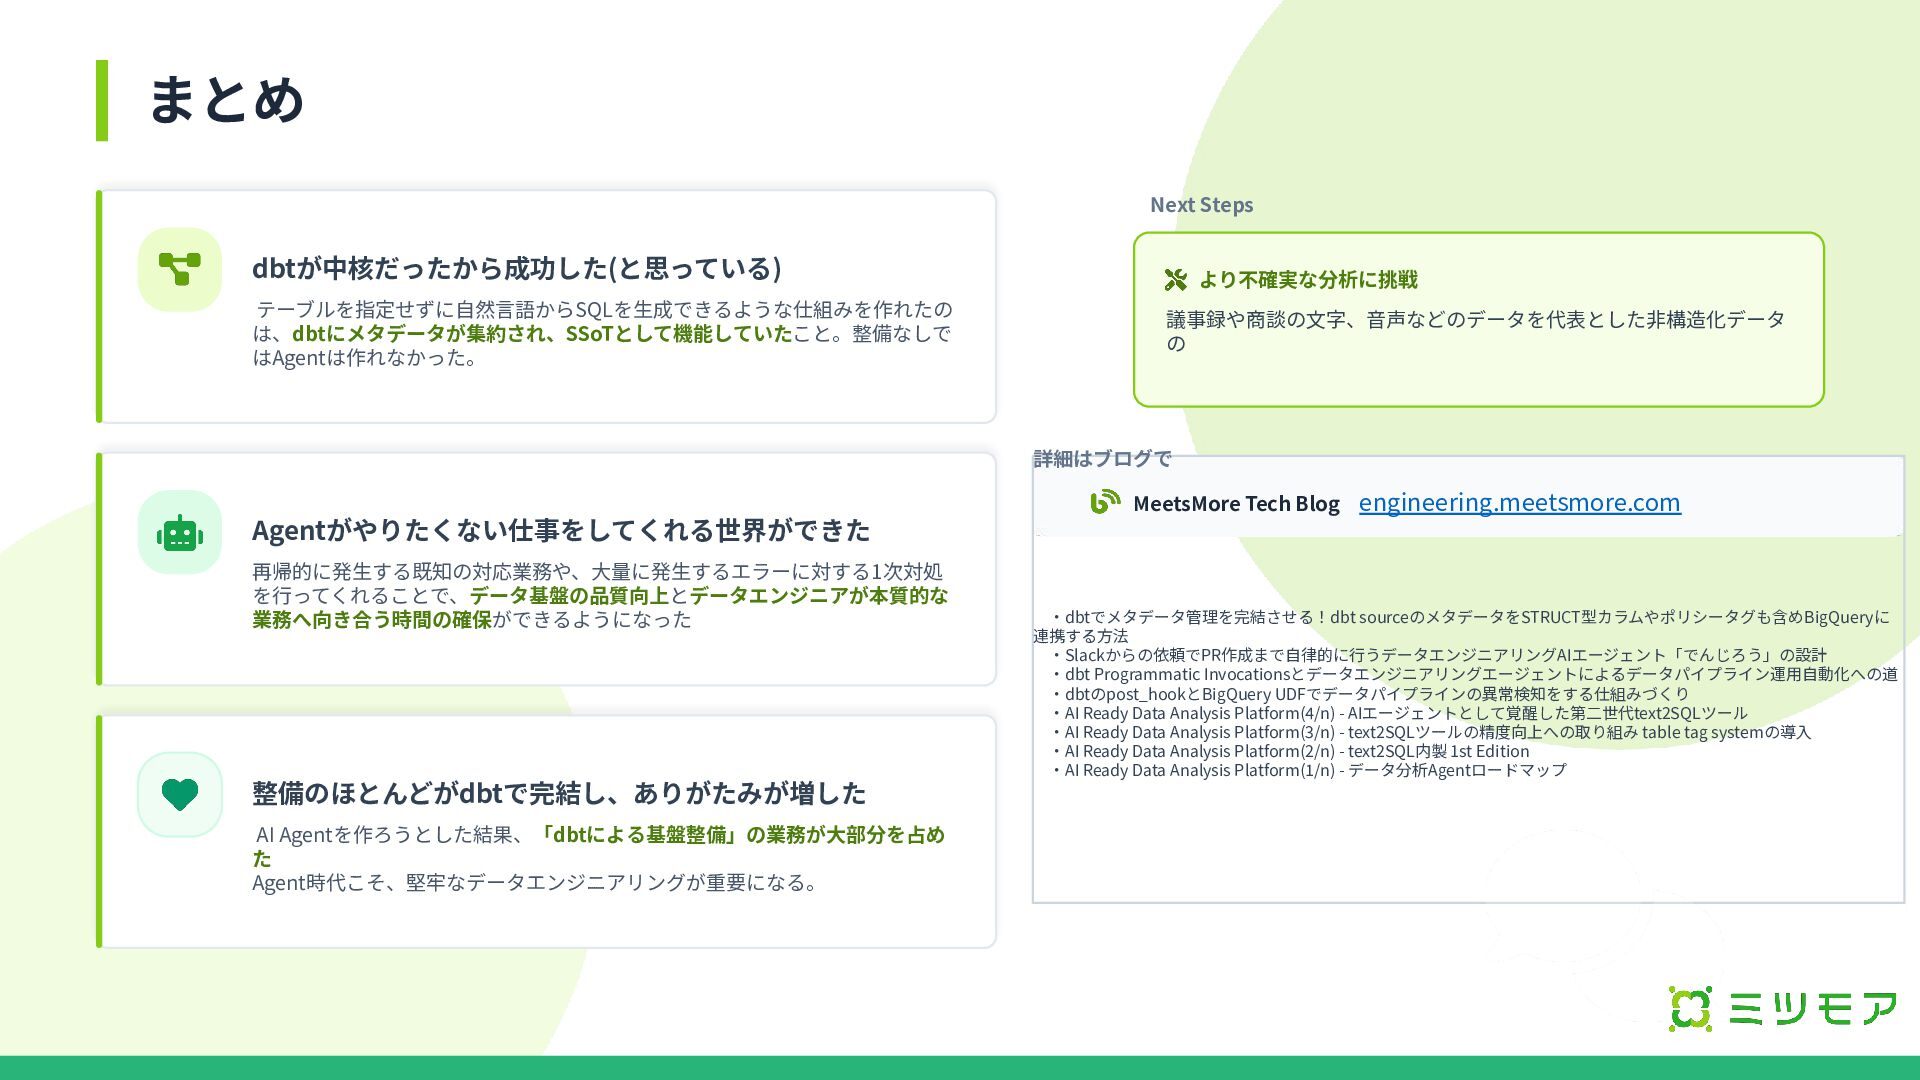Click the dbt node-tree icon
Viewport: 1920px width, 1080px height.
coord(180,269)
